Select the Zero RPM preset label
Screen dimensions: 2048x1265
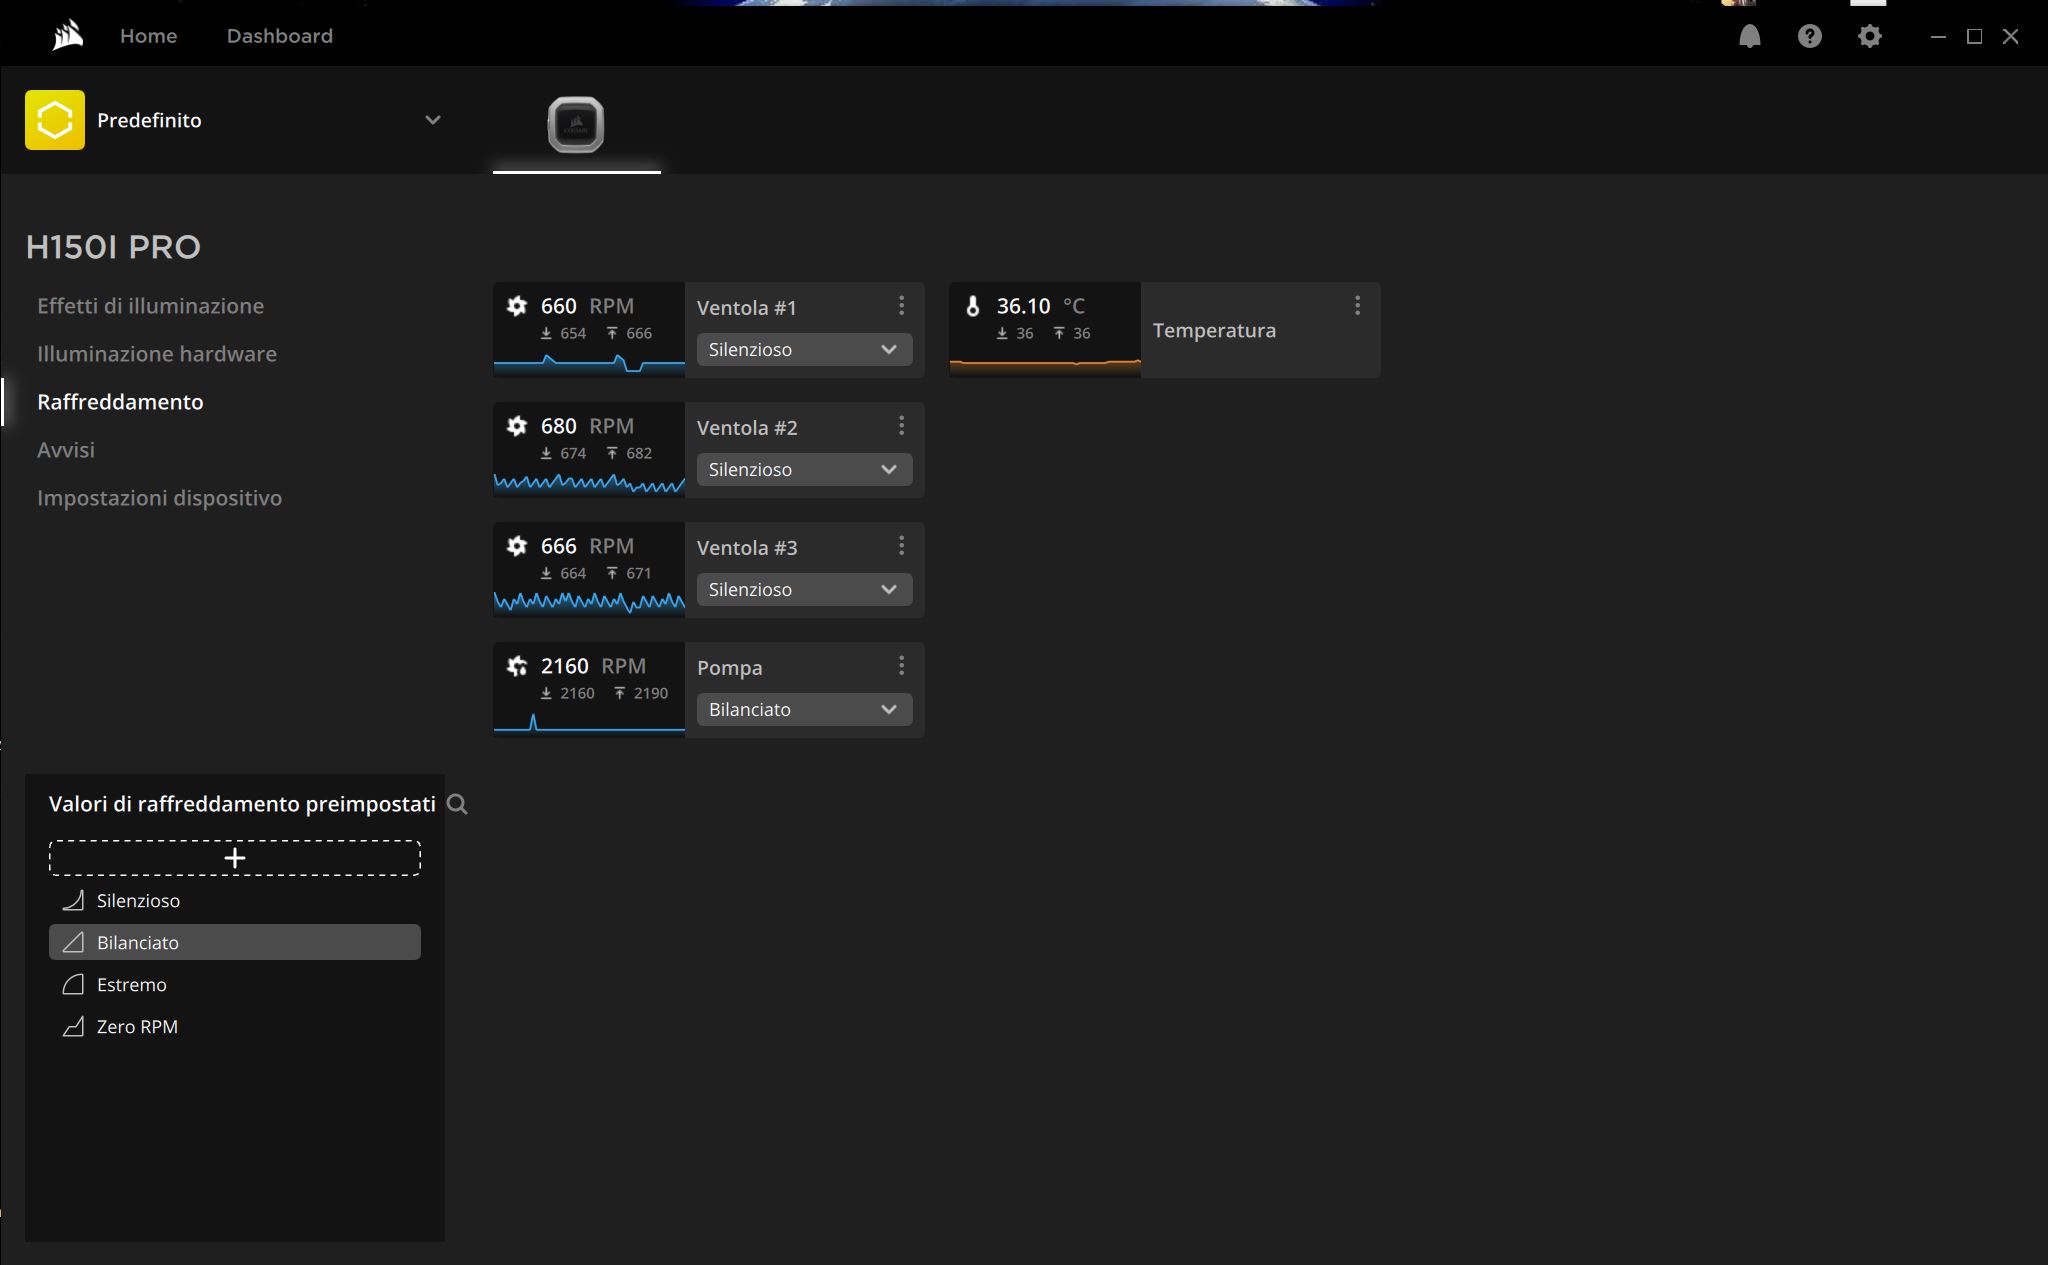pos(137,1027)
